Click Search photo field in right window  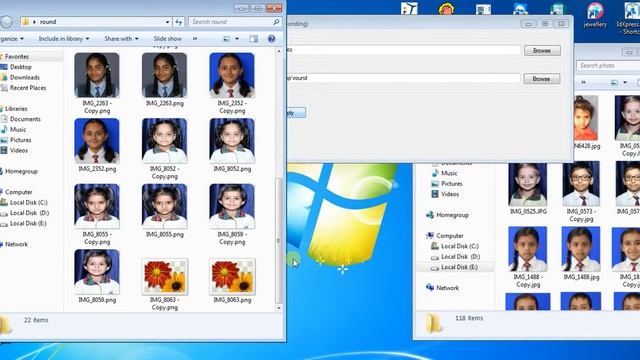click(608, 65)
